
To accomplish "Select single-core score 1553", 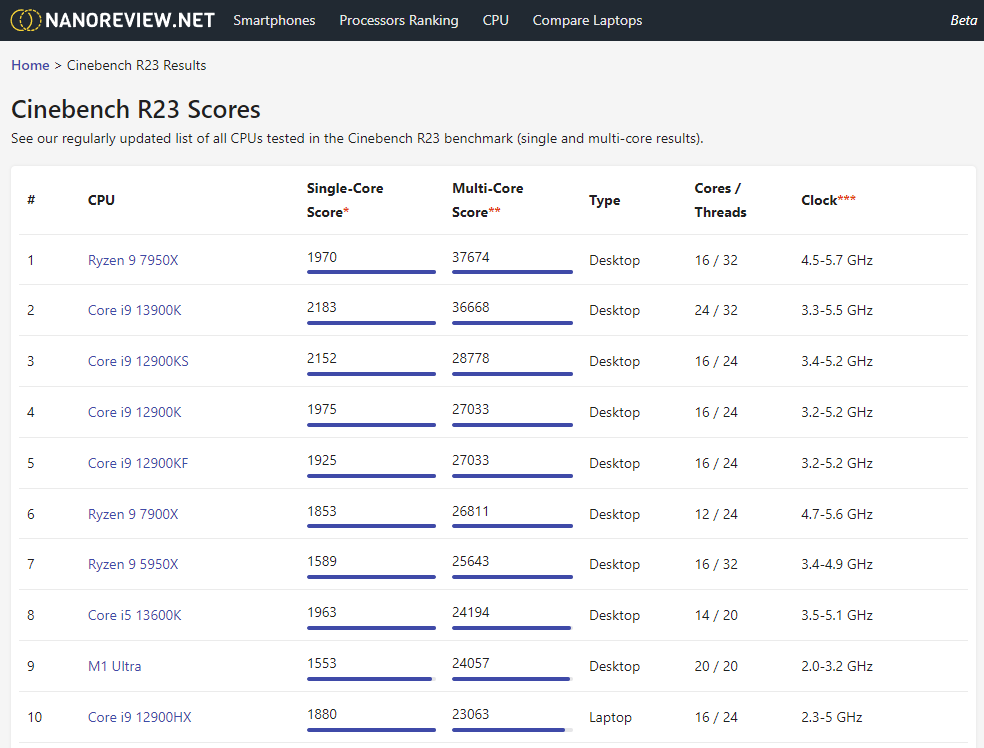I will pos(322,663).
